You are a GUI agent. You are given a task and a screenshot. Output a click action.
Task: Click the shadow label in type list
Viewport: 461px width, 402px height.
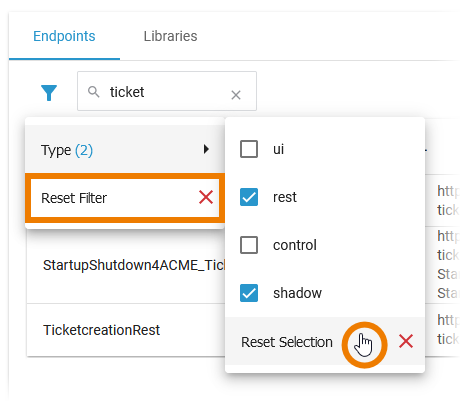[297, 293]
